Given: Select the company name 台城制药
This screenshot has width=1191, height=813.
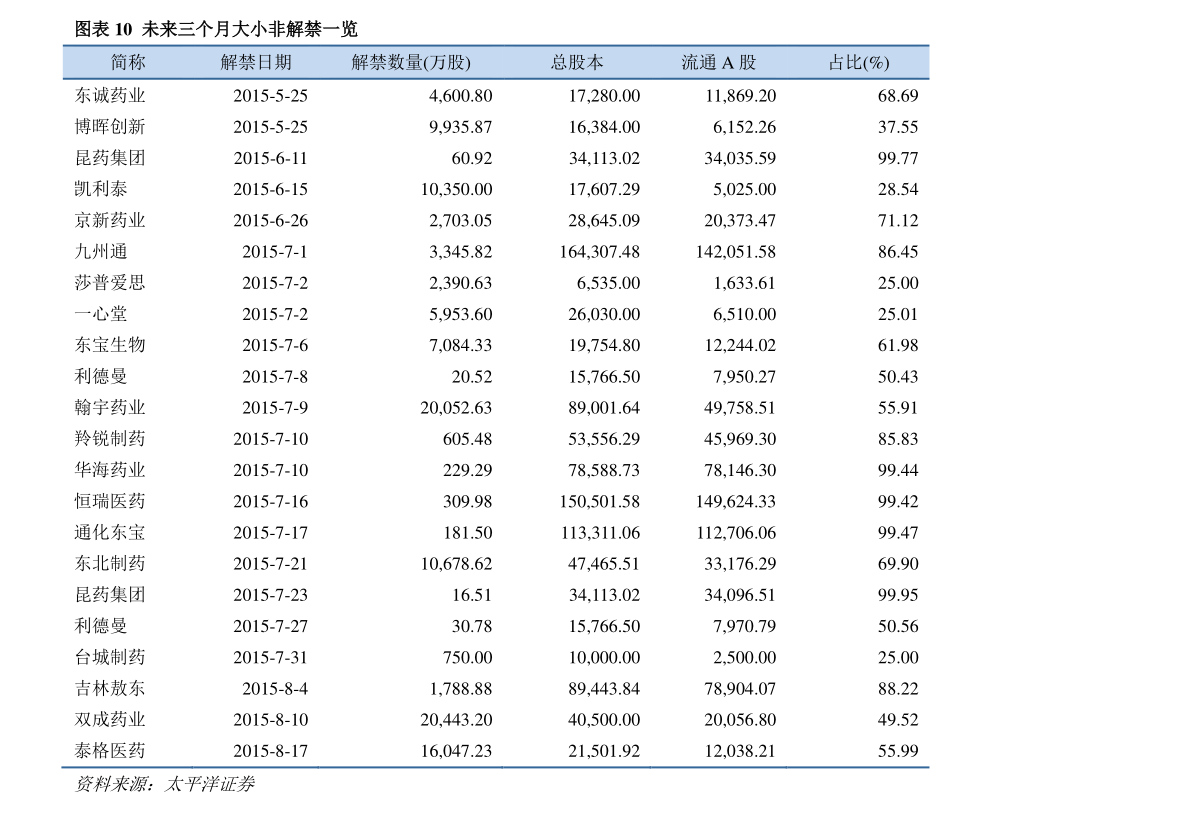Looking at the screenshot, I should click(x=110, y=657).
